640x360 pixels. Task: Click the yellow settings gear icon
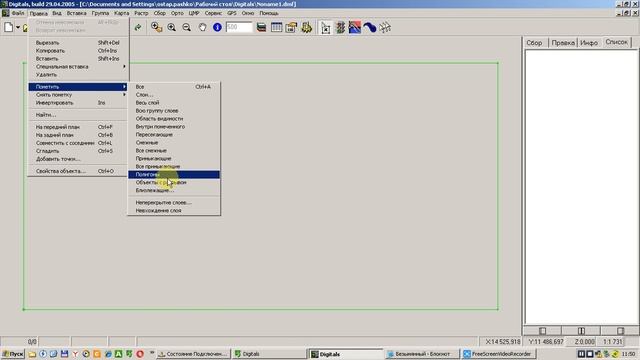click(x=306, y=27)
